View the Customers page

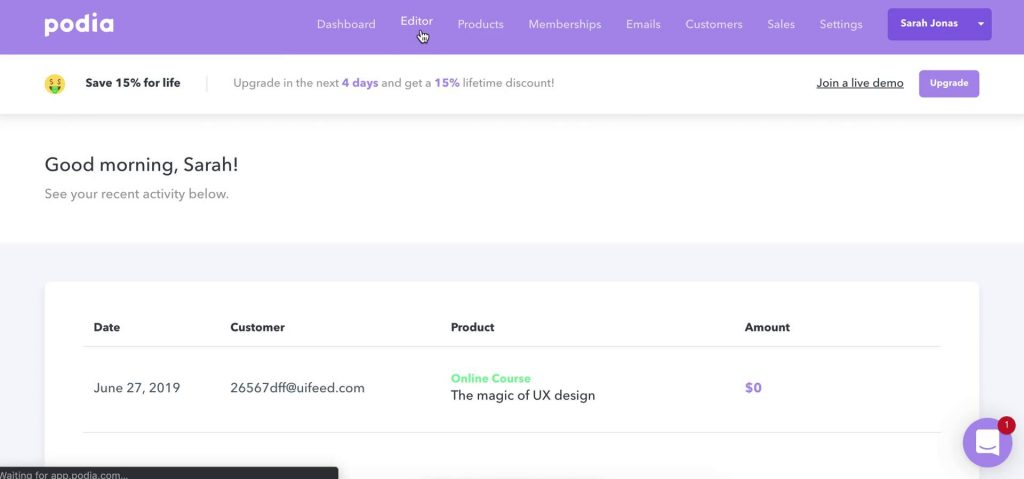714,24
